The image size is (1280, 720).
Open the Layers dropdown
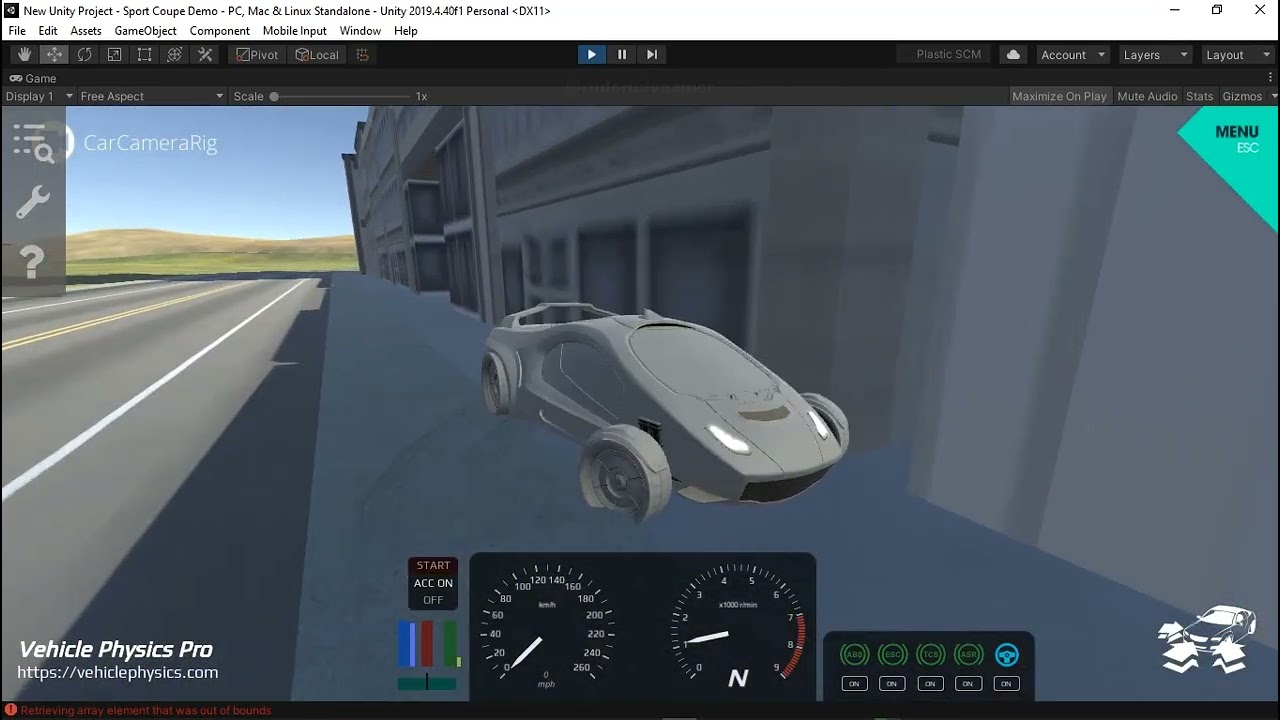click(x=1155, y=55)
